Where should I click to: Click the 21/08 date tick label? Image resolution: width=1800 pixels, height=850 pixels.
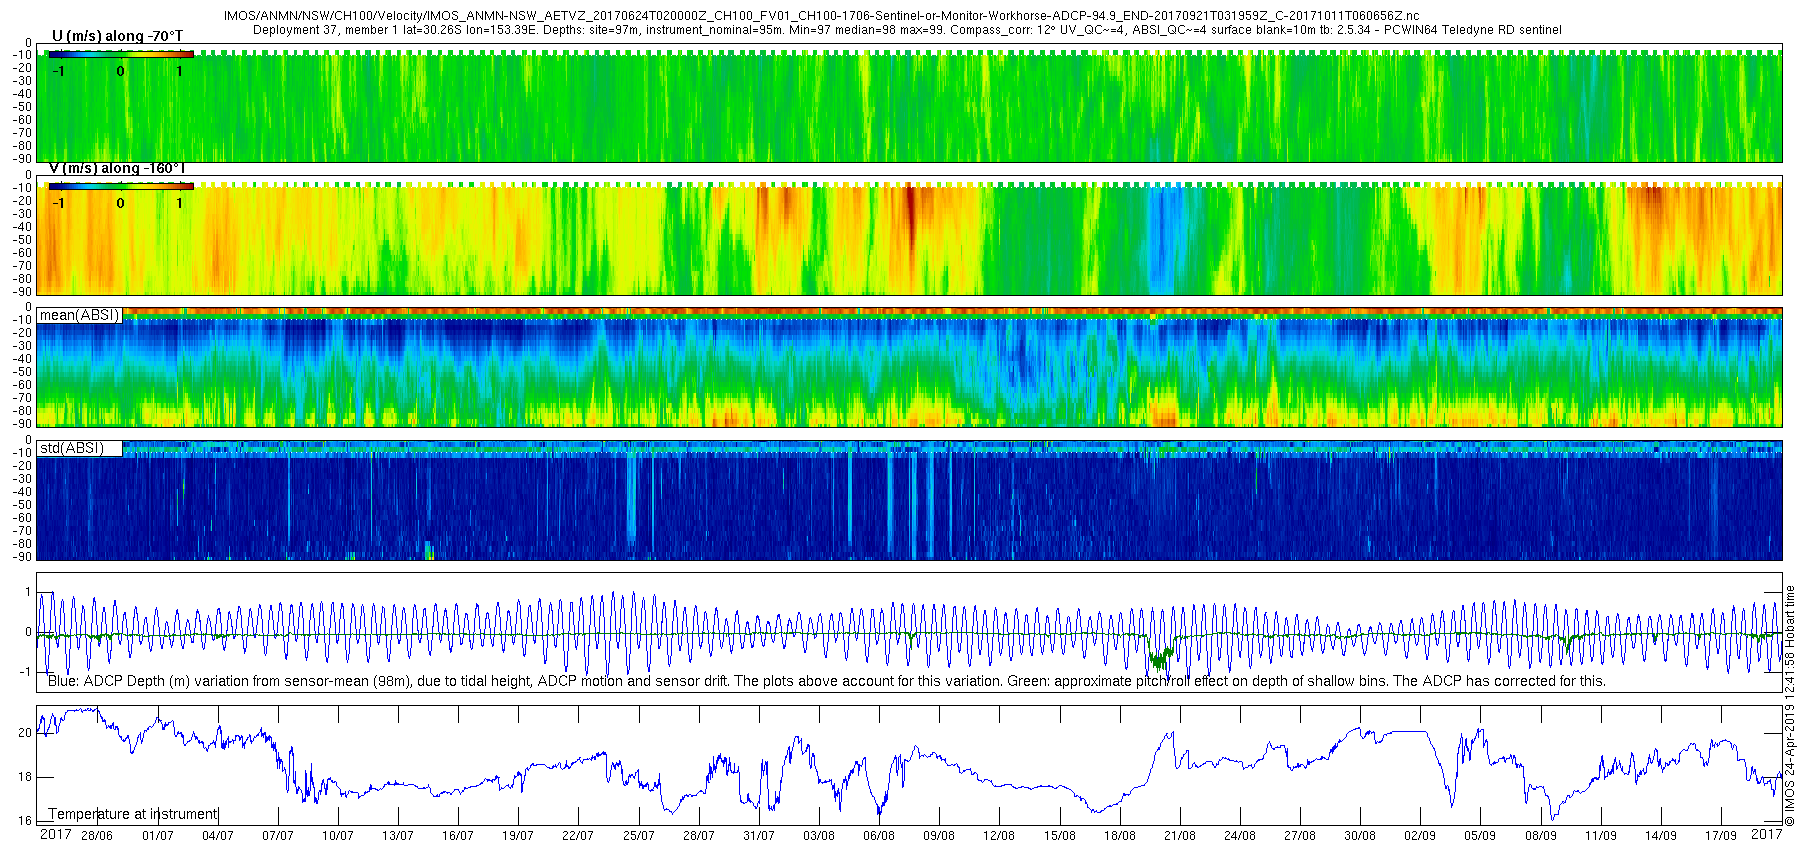coord(1179,836)
